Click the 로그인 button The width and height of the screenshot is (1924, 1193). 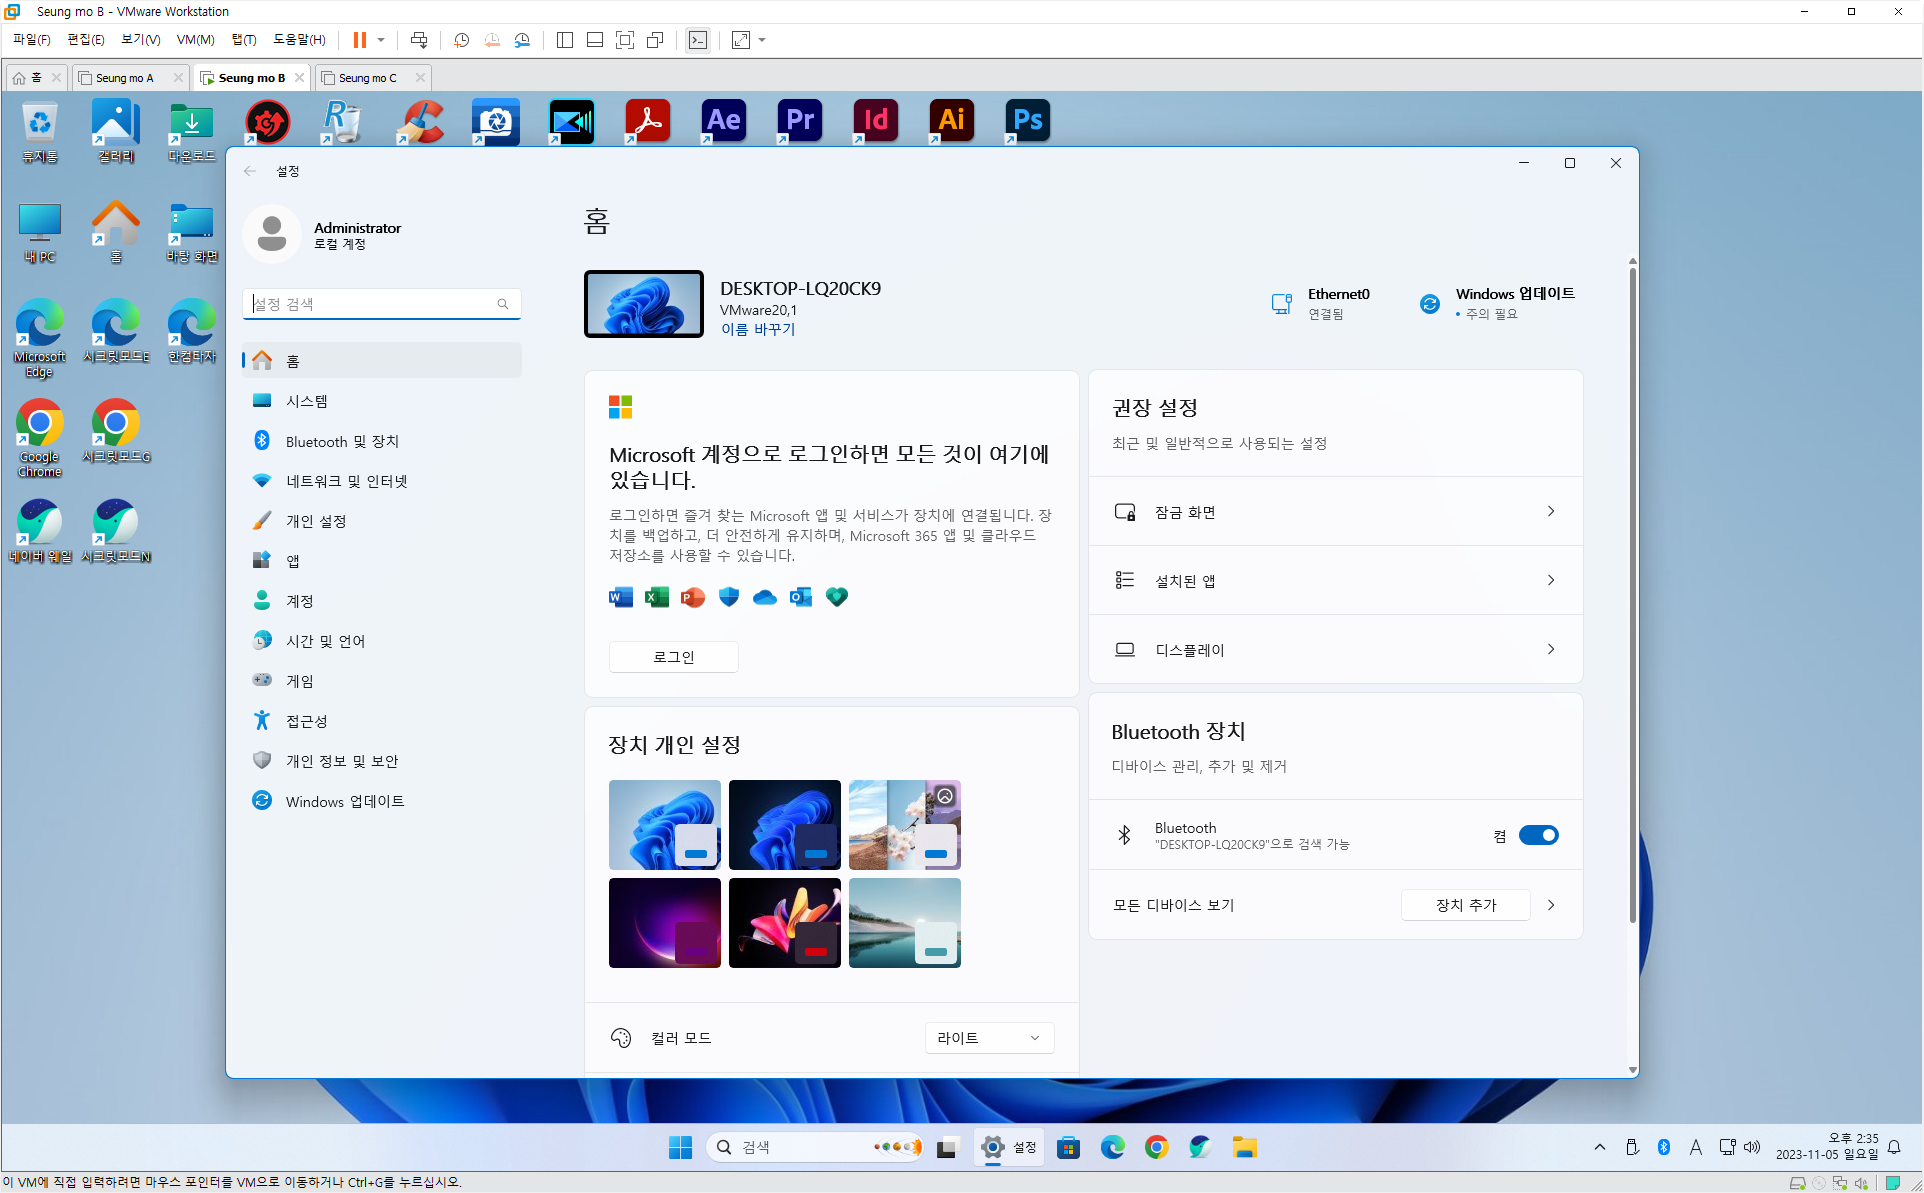(x=673, y=657)
